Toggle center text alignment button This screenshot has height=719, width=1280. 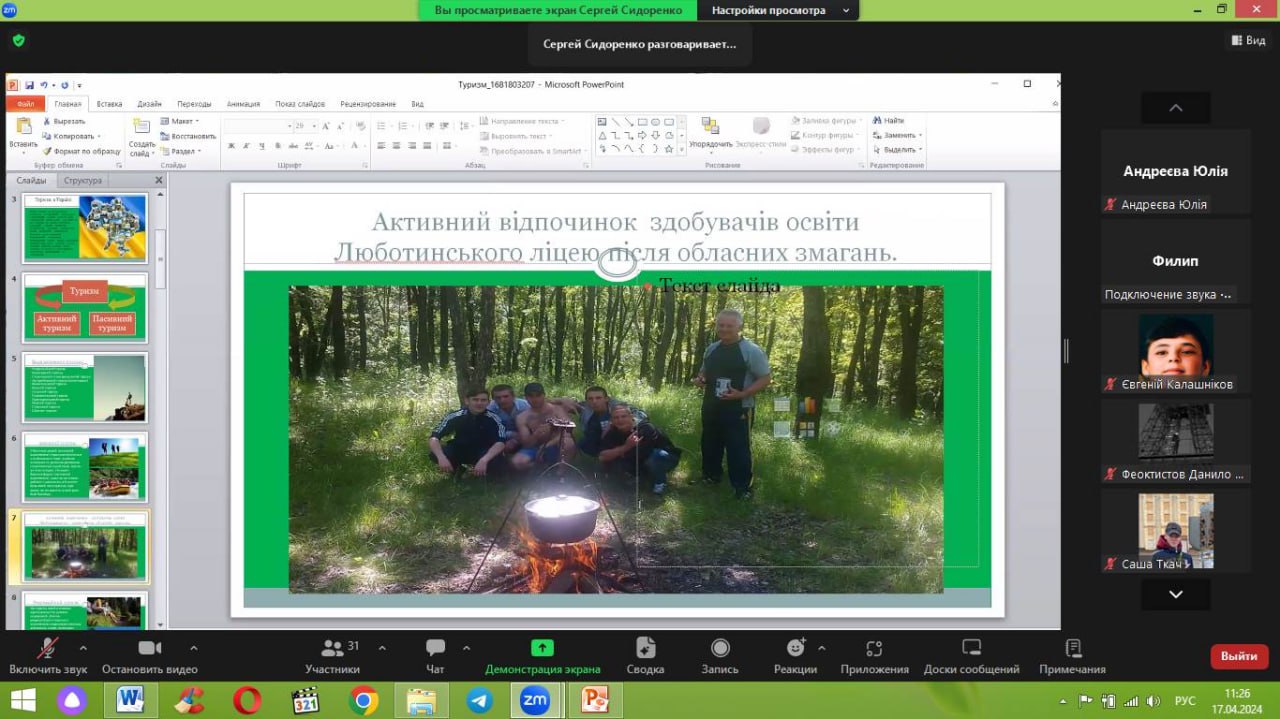[x=397, y=146]
